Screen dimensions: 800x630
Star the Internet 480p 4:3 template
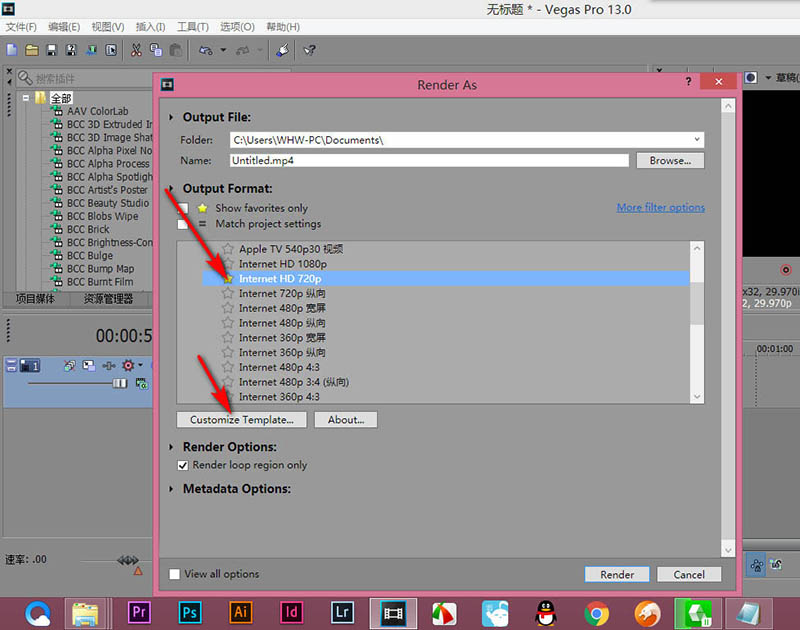(228, 367)
